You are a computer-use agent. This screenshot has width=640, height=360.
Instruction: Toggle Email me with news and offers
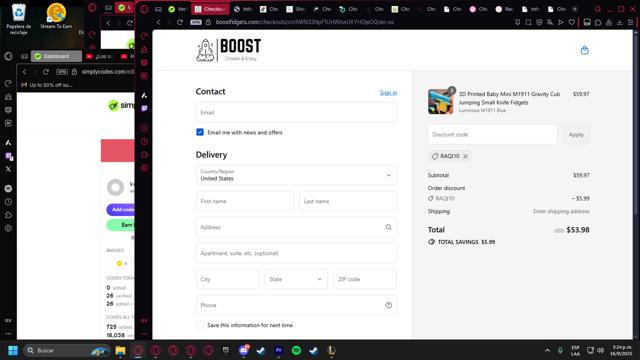tap(200, 132)
